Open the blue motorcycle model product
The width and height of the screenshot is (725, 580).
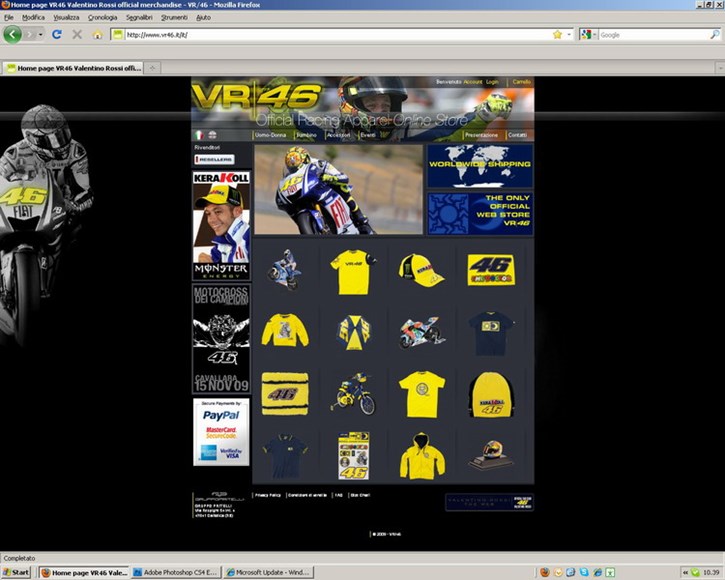pos(284,271)
